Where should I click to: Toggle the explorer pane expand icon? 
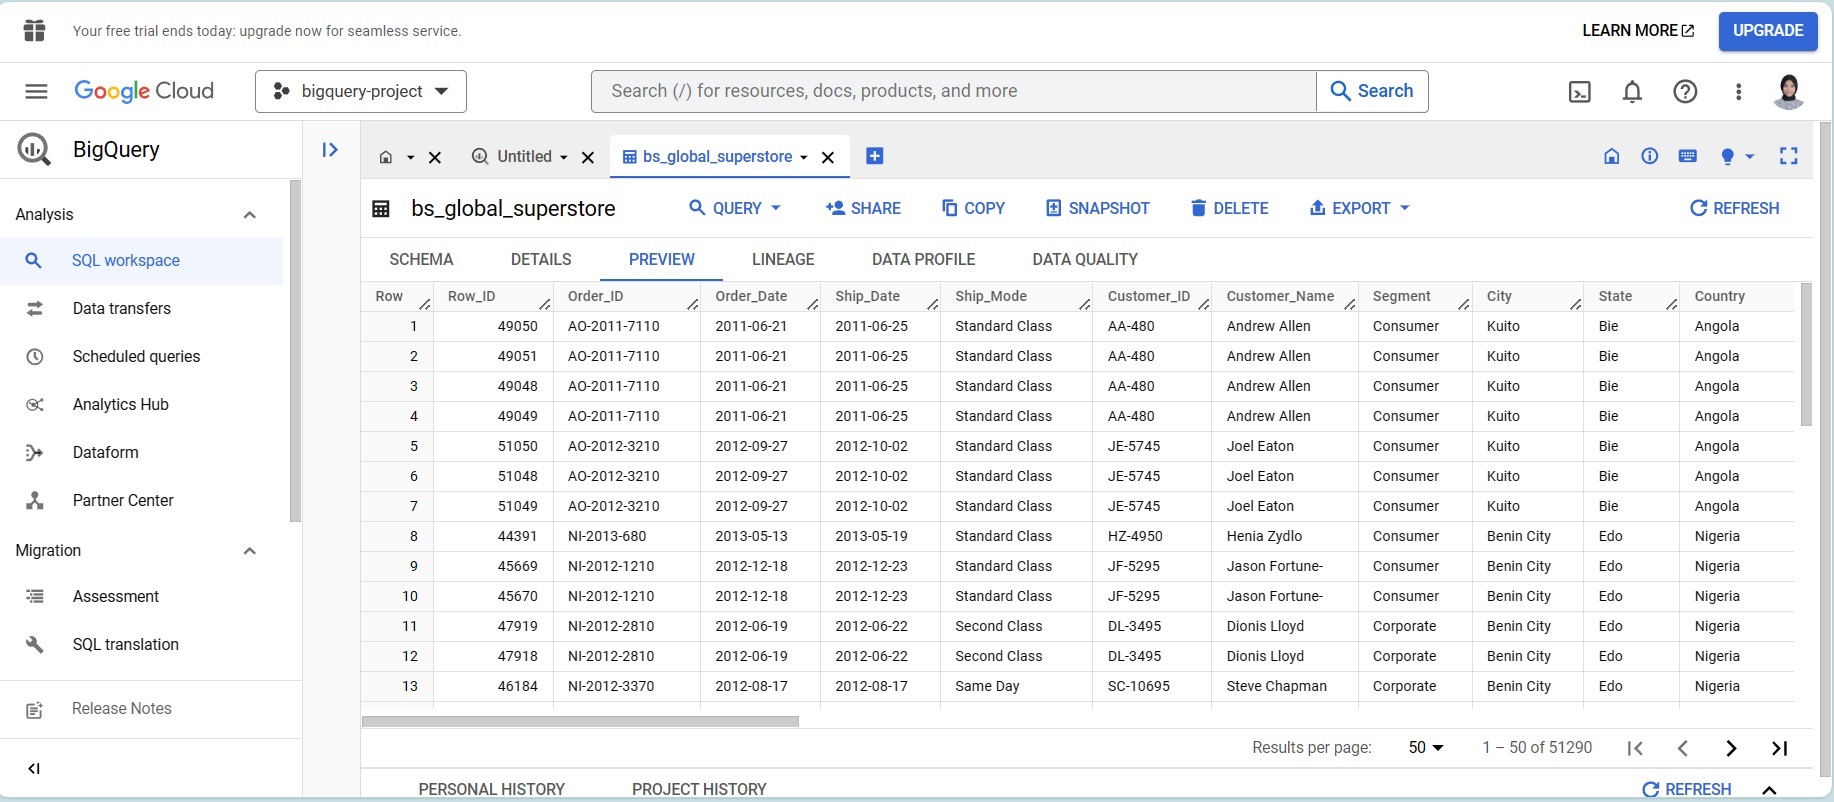coord(330,150)
